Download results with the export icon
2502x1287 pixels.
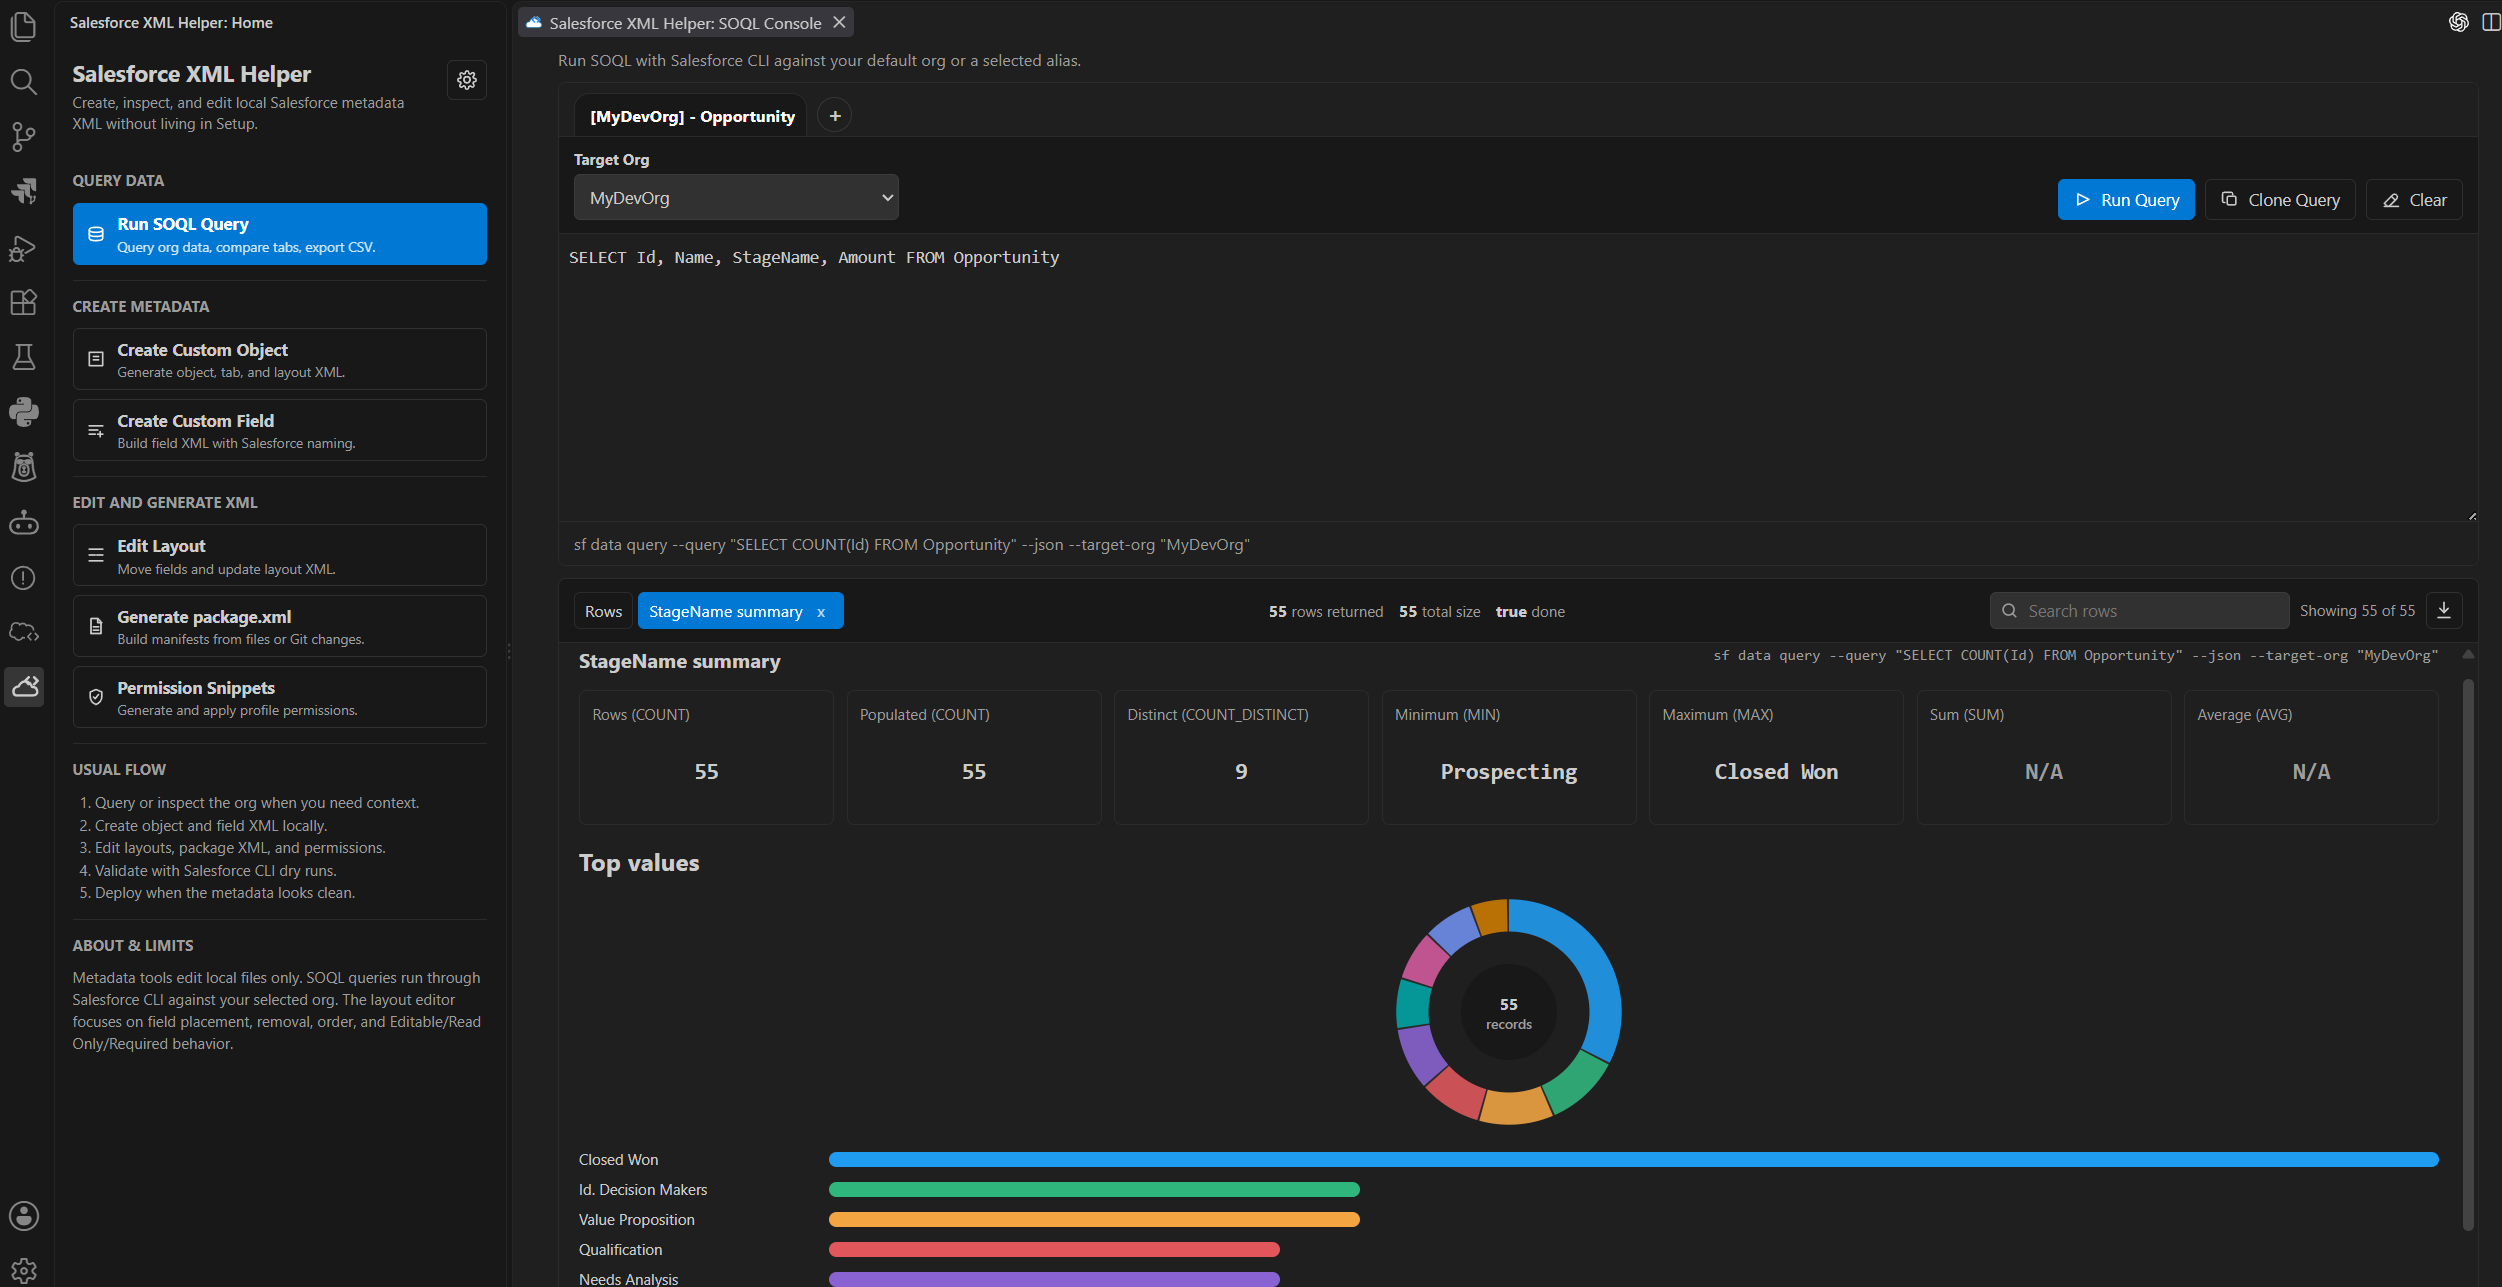pos(2444,610)
